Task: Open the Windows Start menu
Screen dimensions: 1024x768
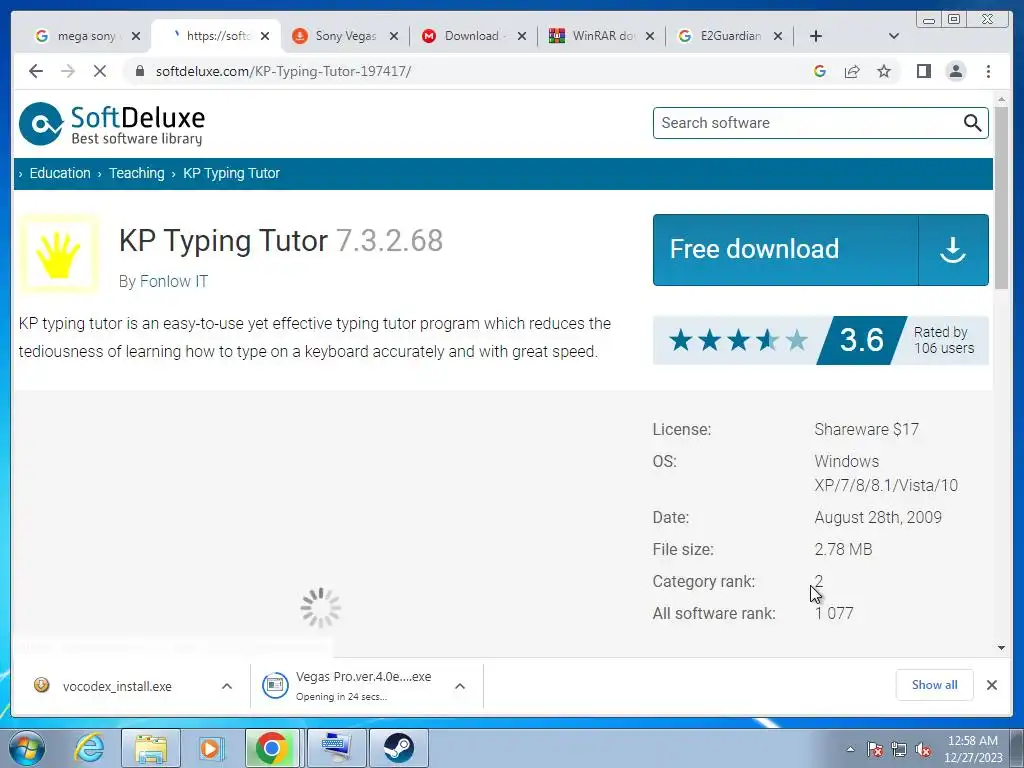Action: point(27,748)
